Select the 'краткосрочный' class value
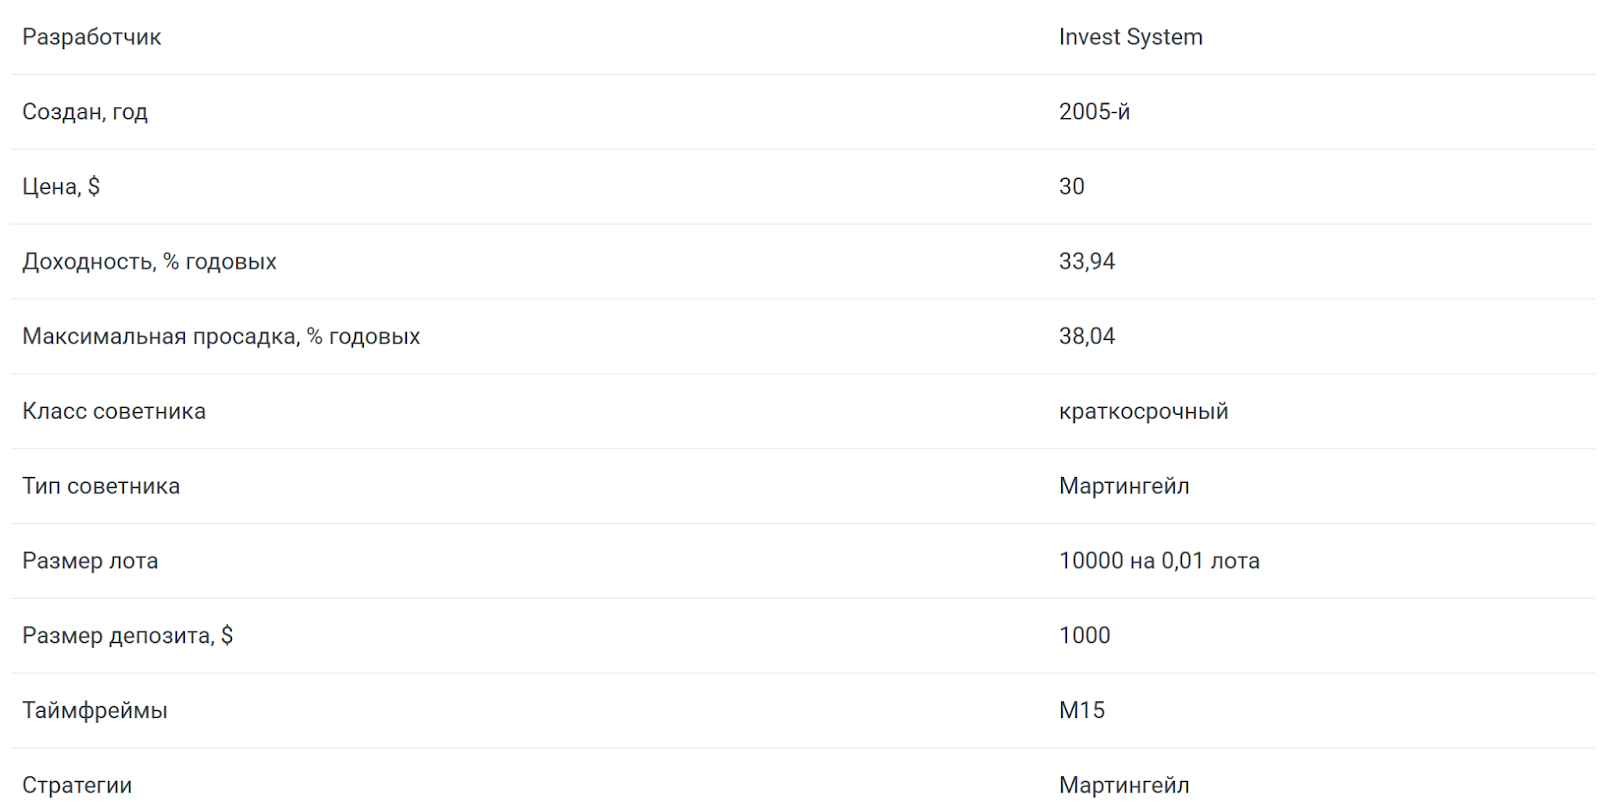 tap(1143, 411)
